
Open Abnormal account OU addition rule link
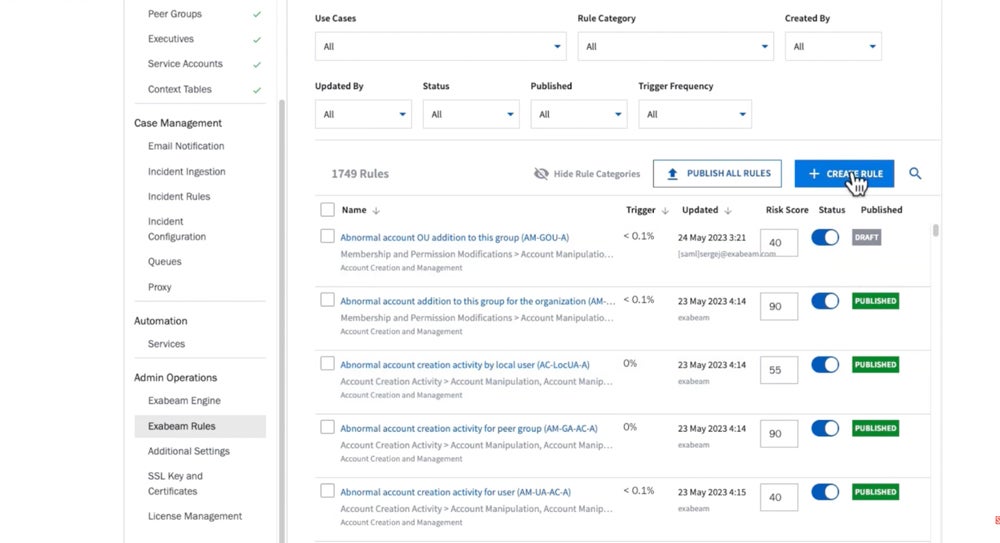coord(455,237)
